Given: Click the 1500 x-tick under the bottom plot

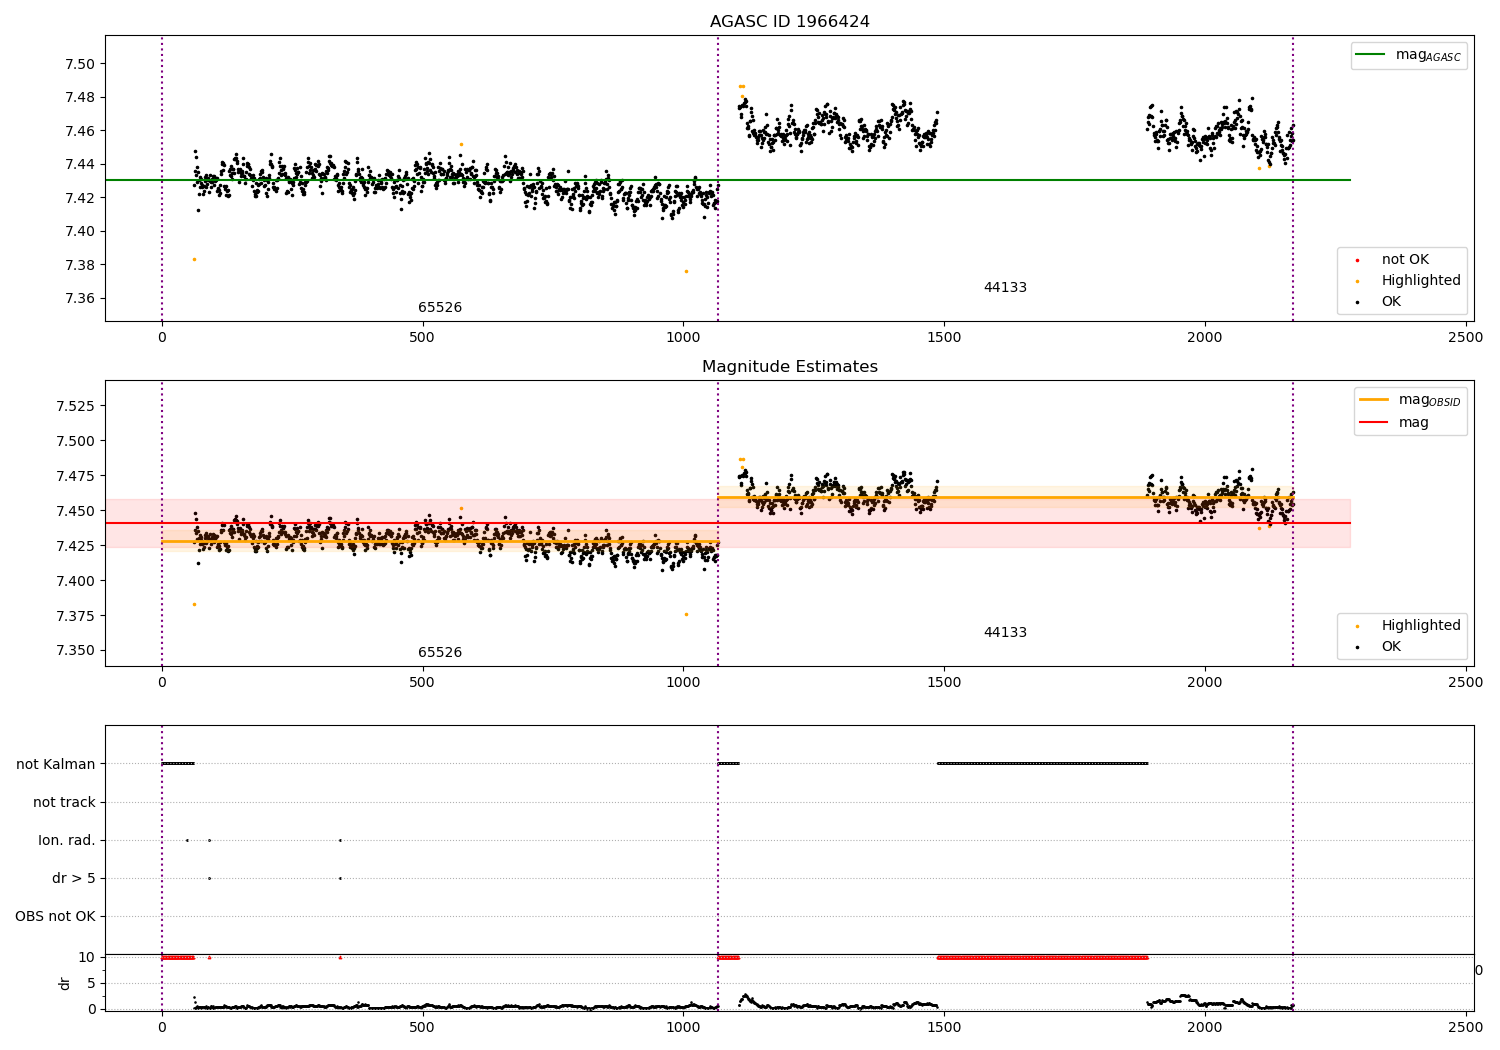Looking at the screenshot, I should [944, 1027].
